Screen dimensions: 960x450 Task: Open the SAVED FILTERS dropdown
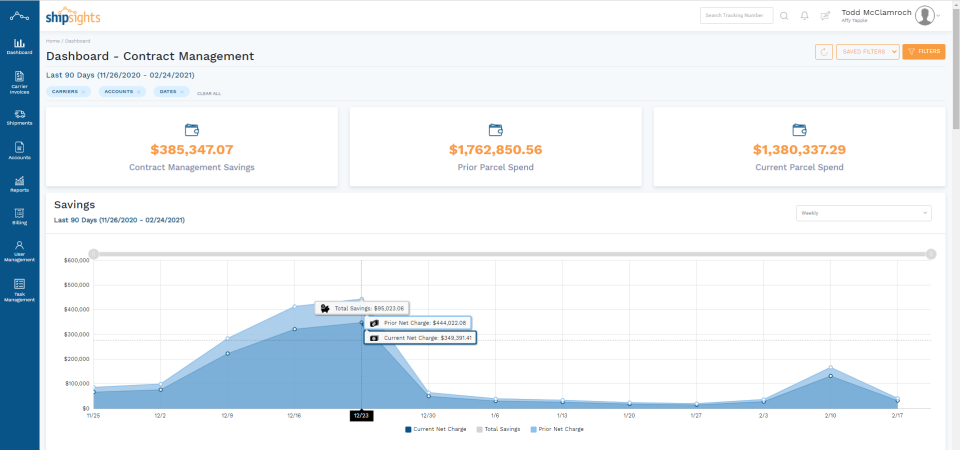tap(868, 52)
